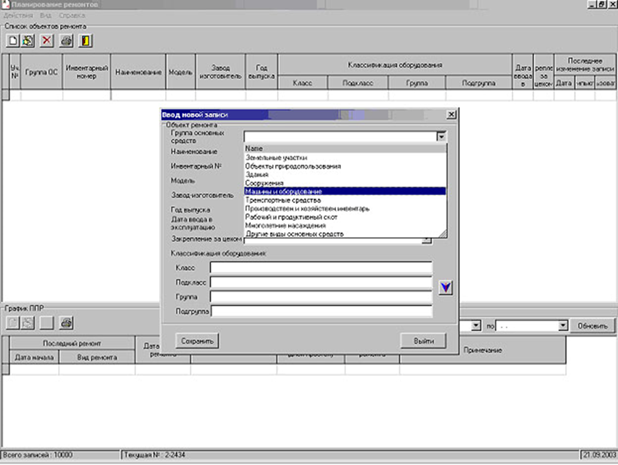Viewport: 618px width, 465px height.
Task: Create a new repair object record
Action: coord(12,41)
